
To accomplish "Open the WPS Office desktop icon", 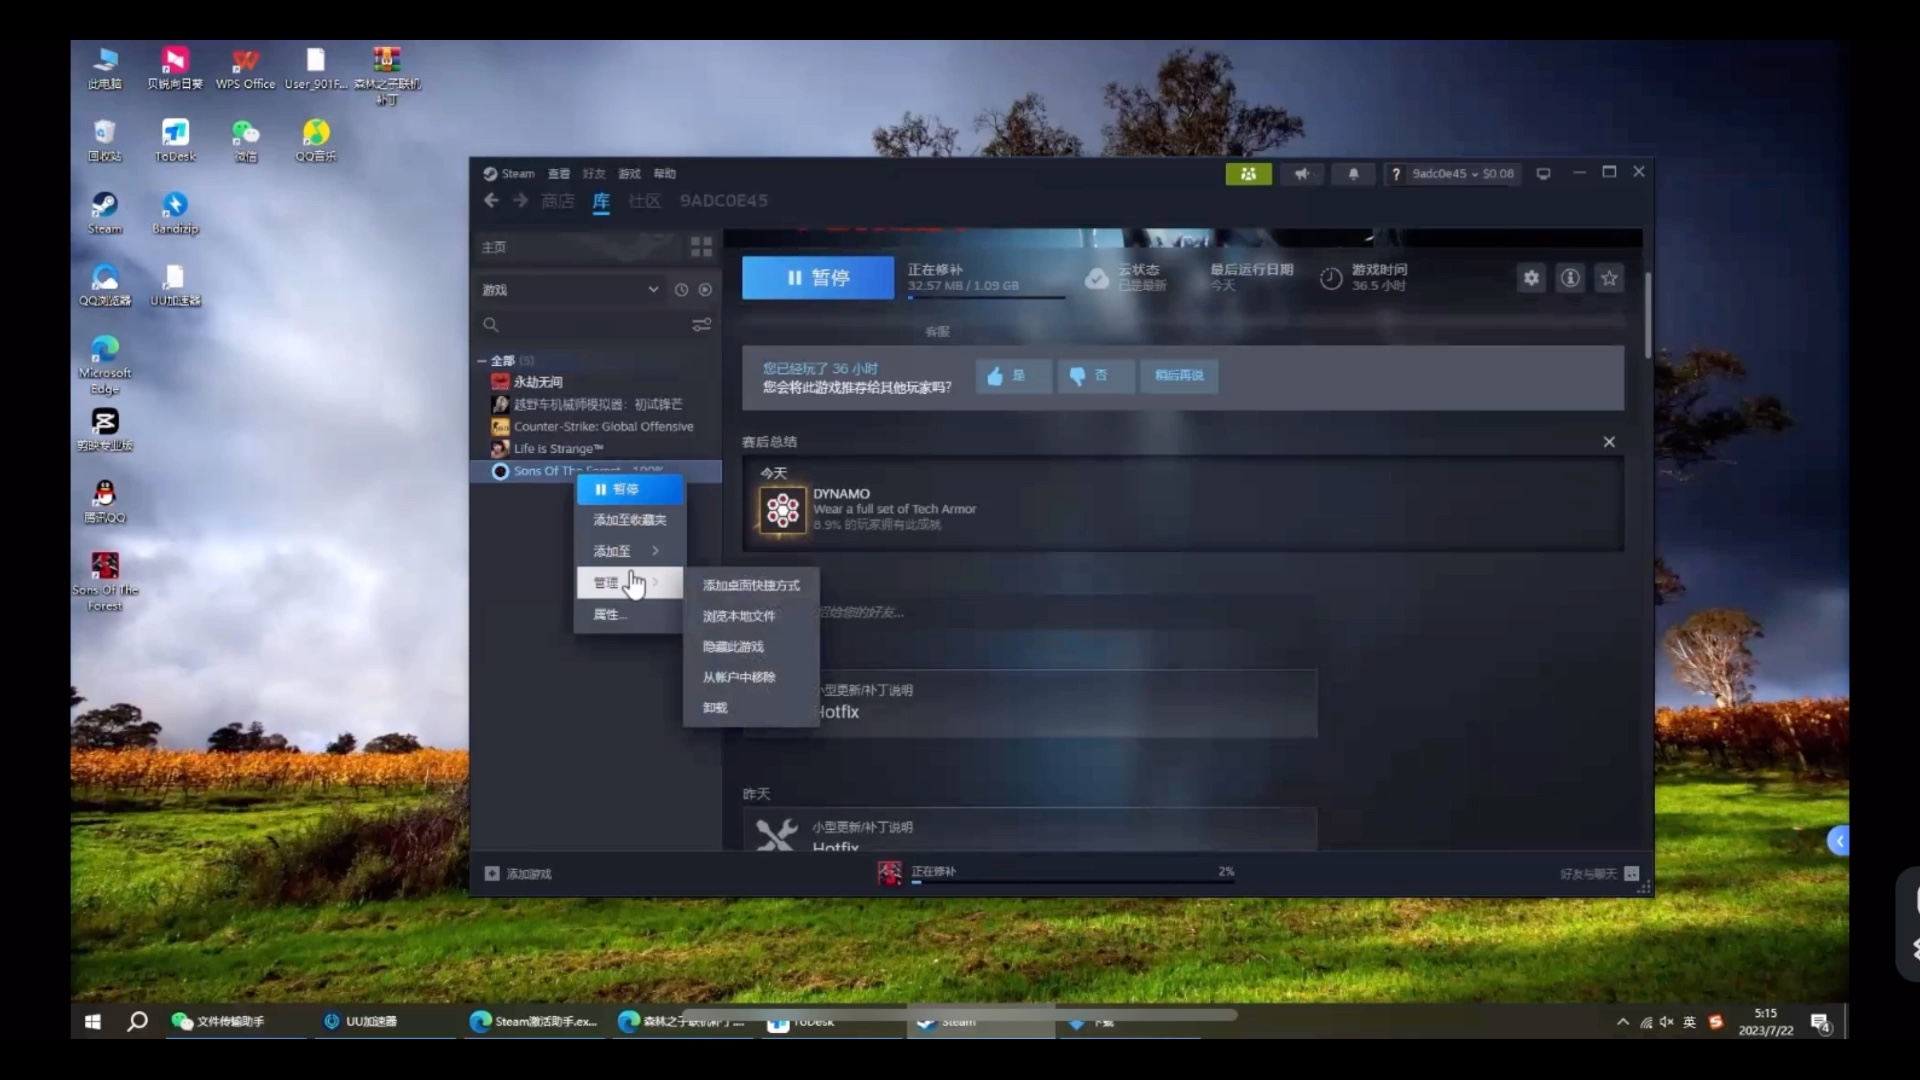I will tap(245, 69).
